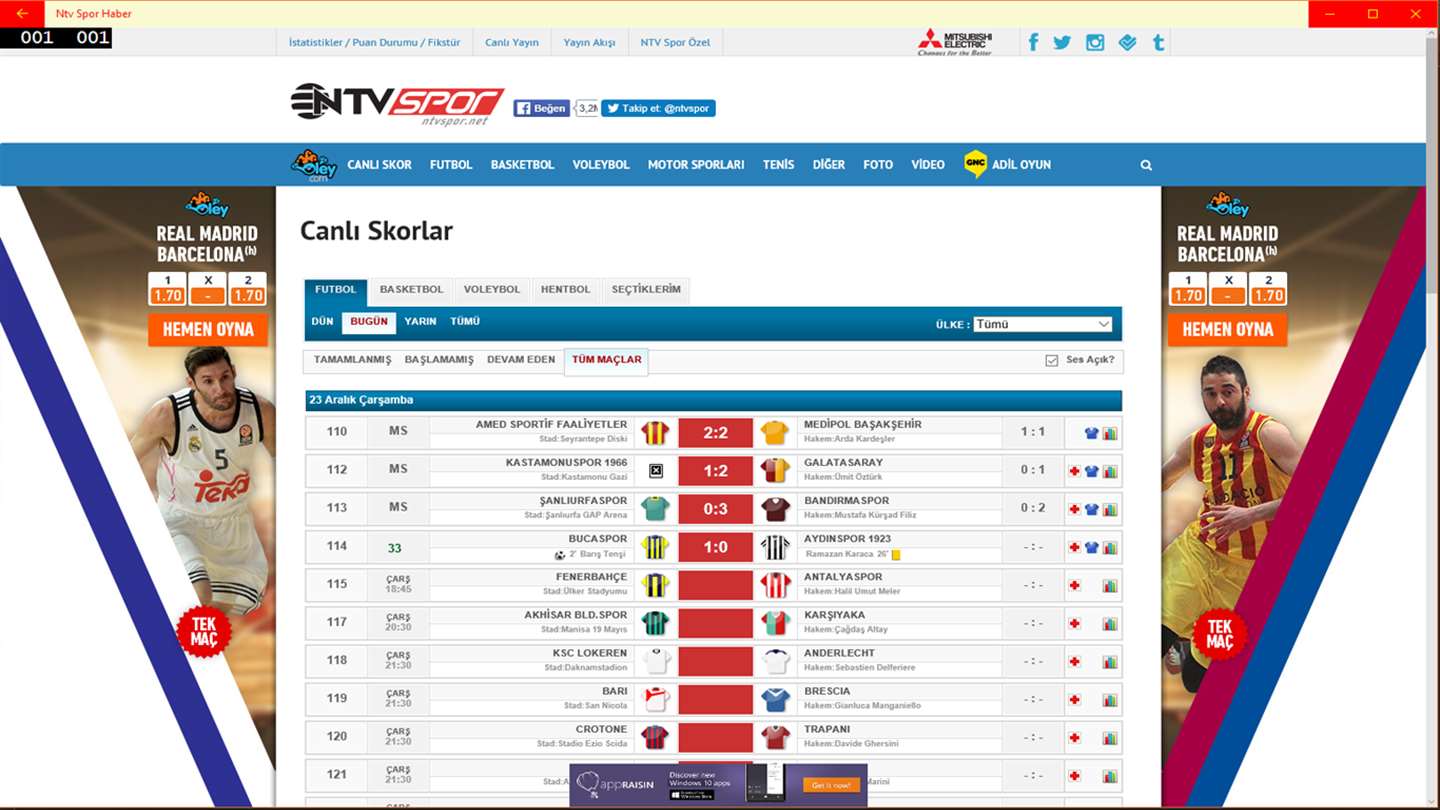Switch to the Hentbol scores tab
The image size is (1440, 810).
pos(566,290)
